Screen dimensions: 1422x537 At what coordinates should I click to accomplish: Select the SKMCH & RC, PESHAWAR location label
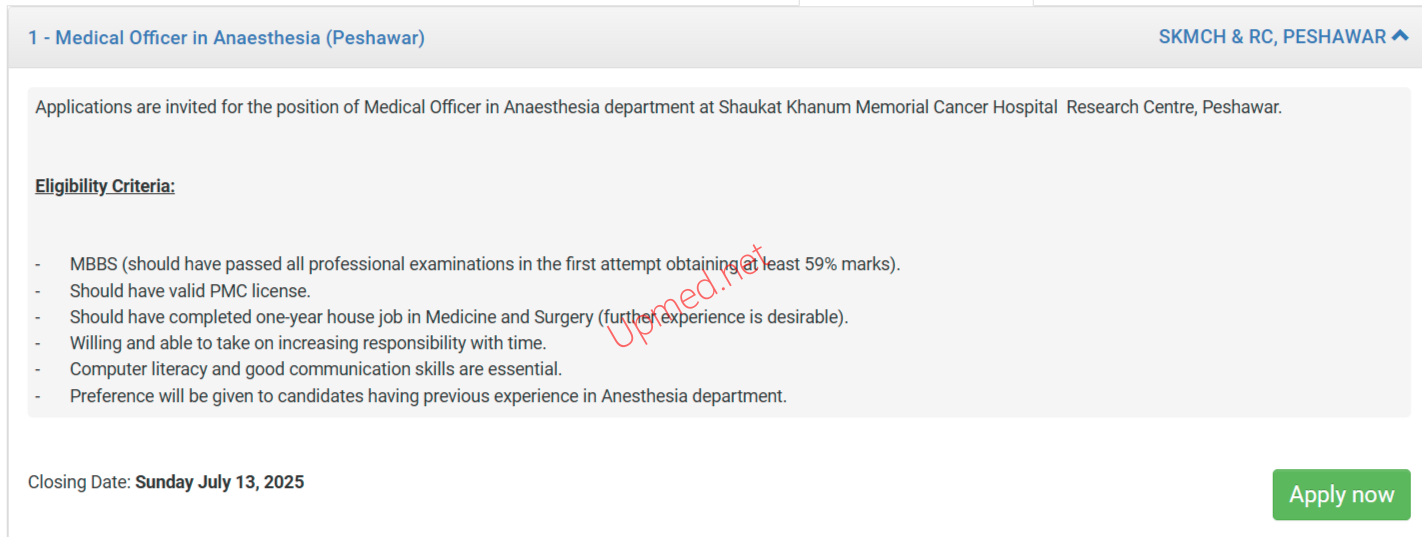coord(1272,37)
